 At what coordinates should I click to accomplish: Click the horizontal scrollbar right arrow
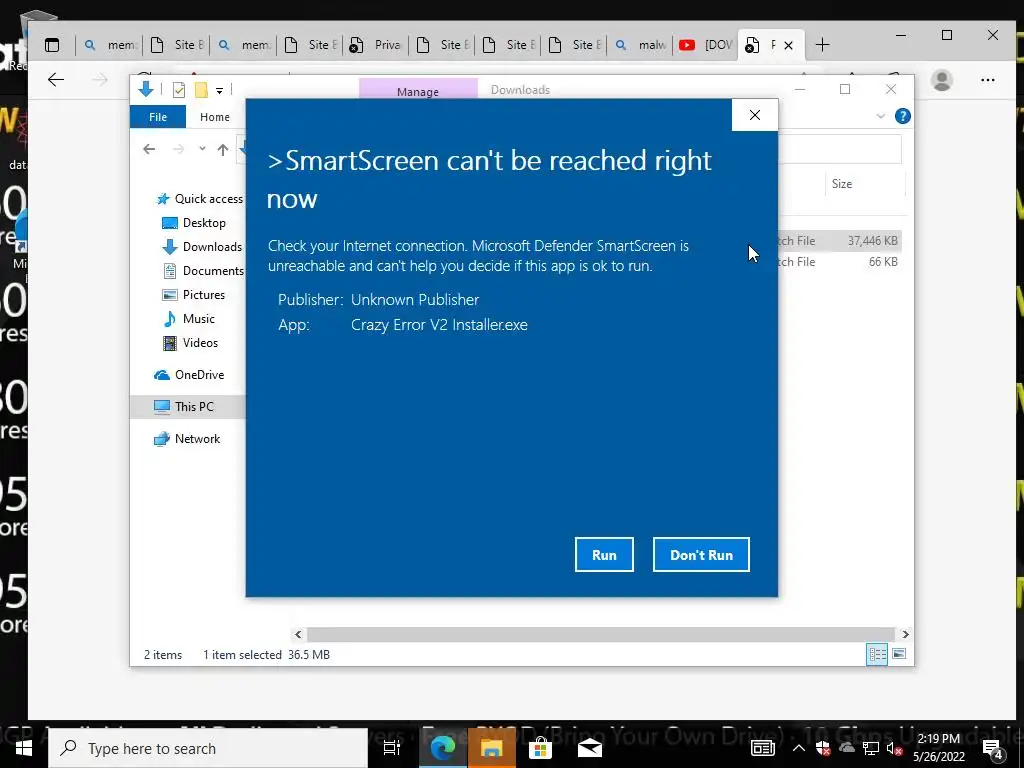tap(905, 634)
